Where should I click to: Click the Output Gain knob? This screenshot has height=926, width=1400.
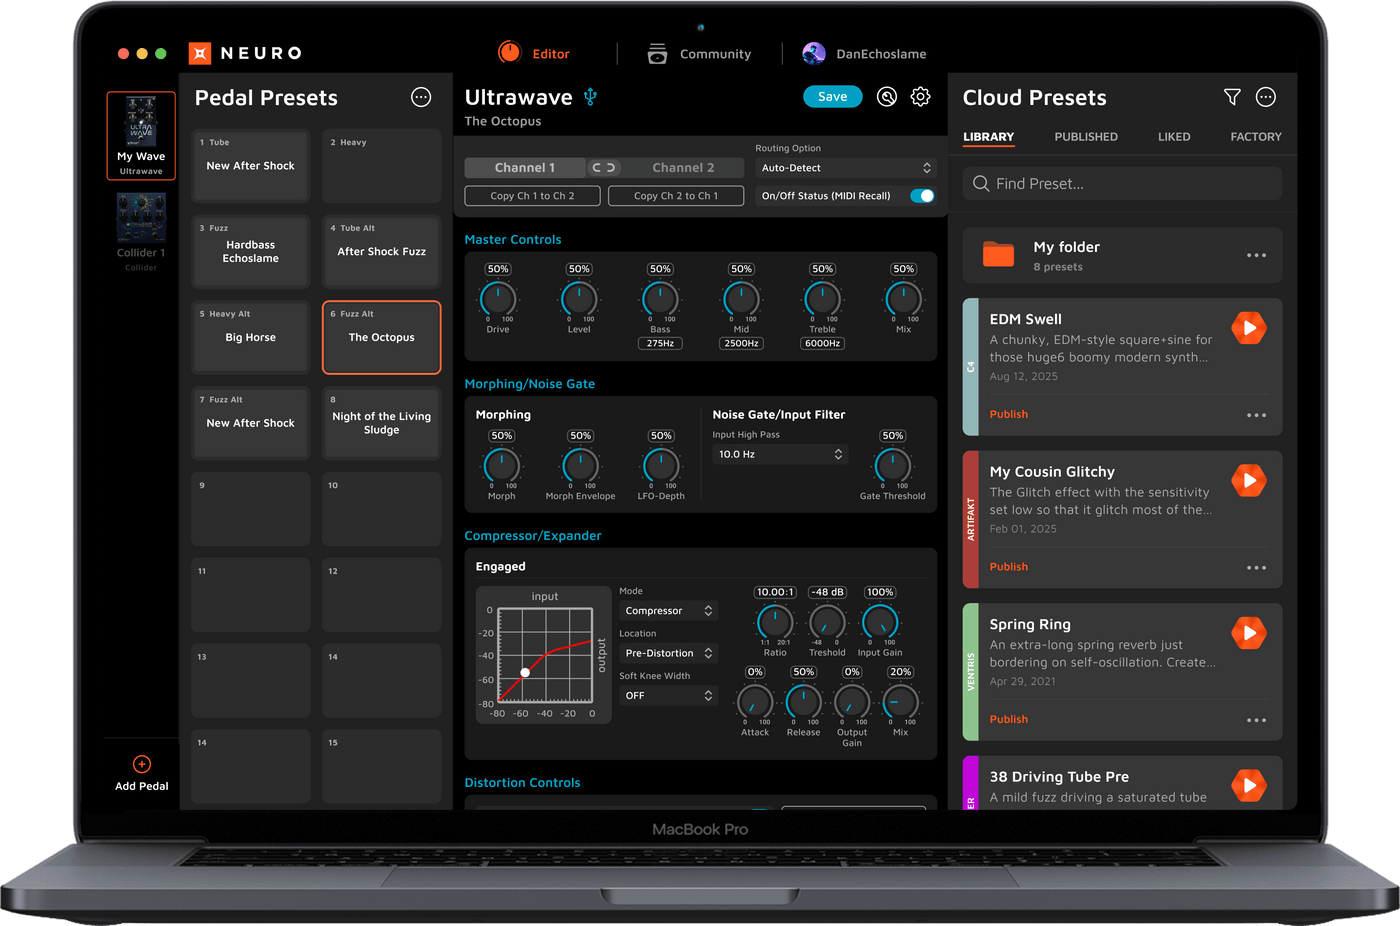coord(852,702)
